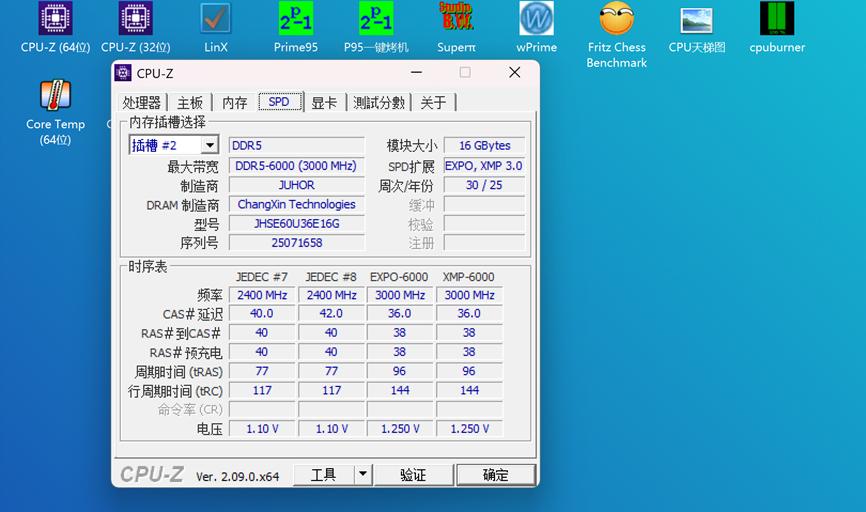Minimize the CPU-Z window

point(416,72)
